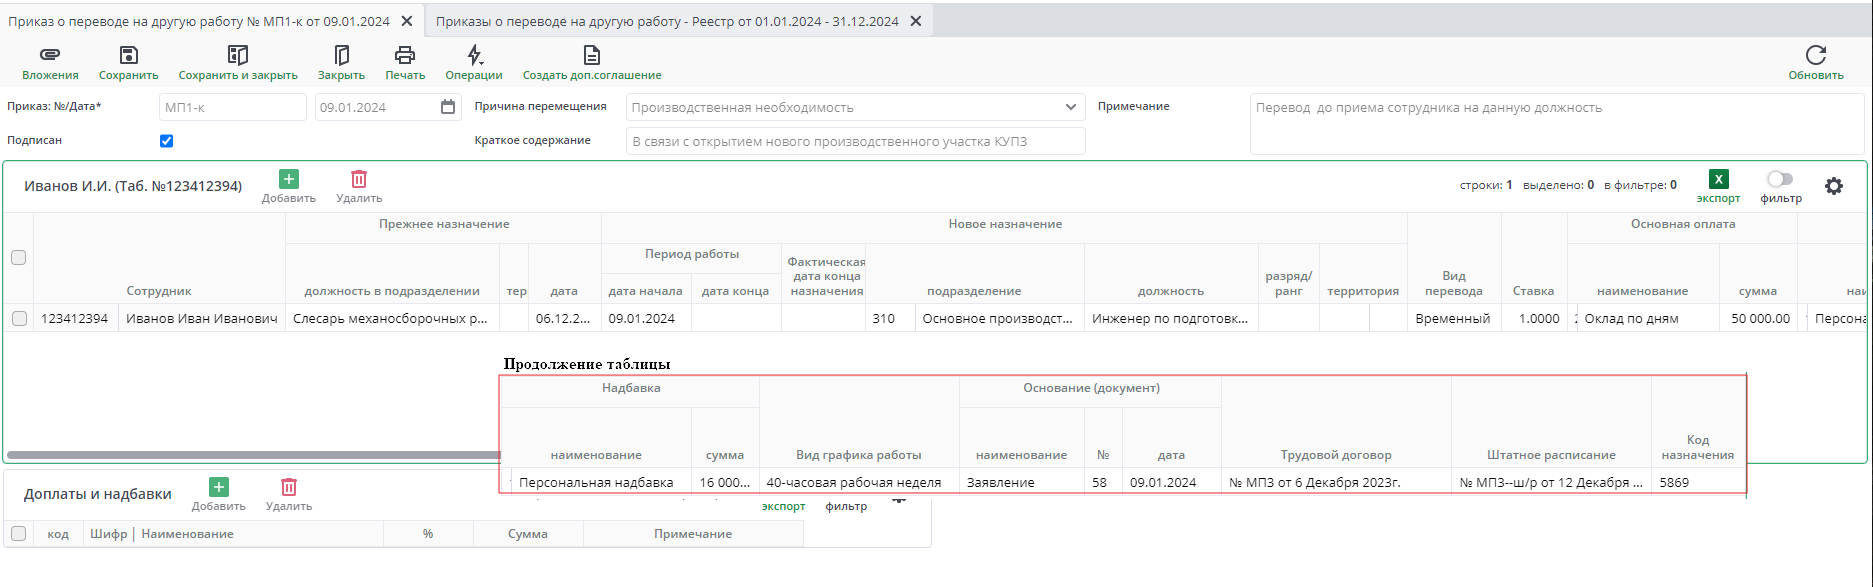This screenshot has height=587, width=1873.
Task: Switch to the Реестр orders tab
Action: [x=667, y=21]
